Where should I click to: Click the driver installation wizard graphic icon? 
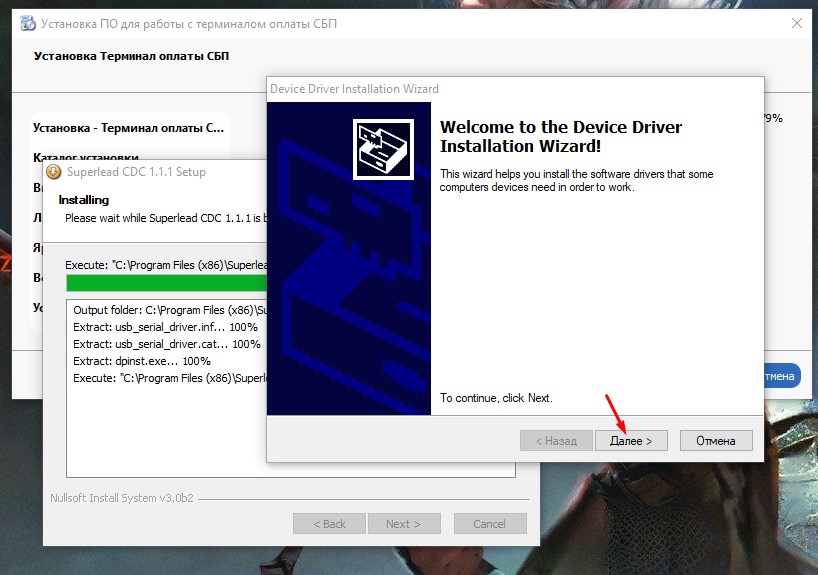(x=383, y=150)
